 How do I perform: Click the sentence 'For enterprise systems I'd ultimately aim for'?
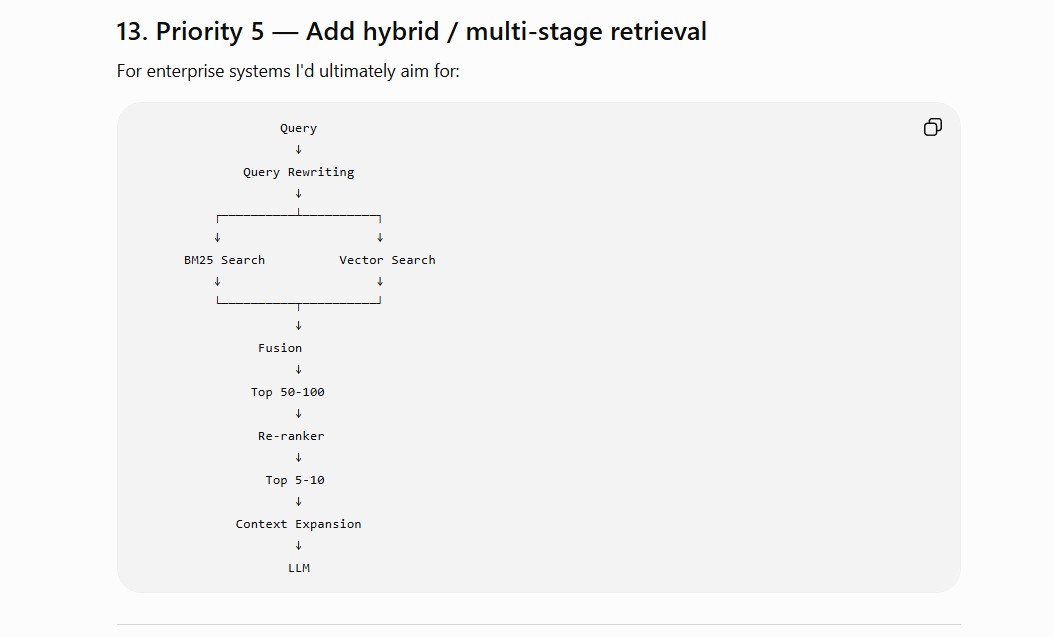tap(286, 71)
